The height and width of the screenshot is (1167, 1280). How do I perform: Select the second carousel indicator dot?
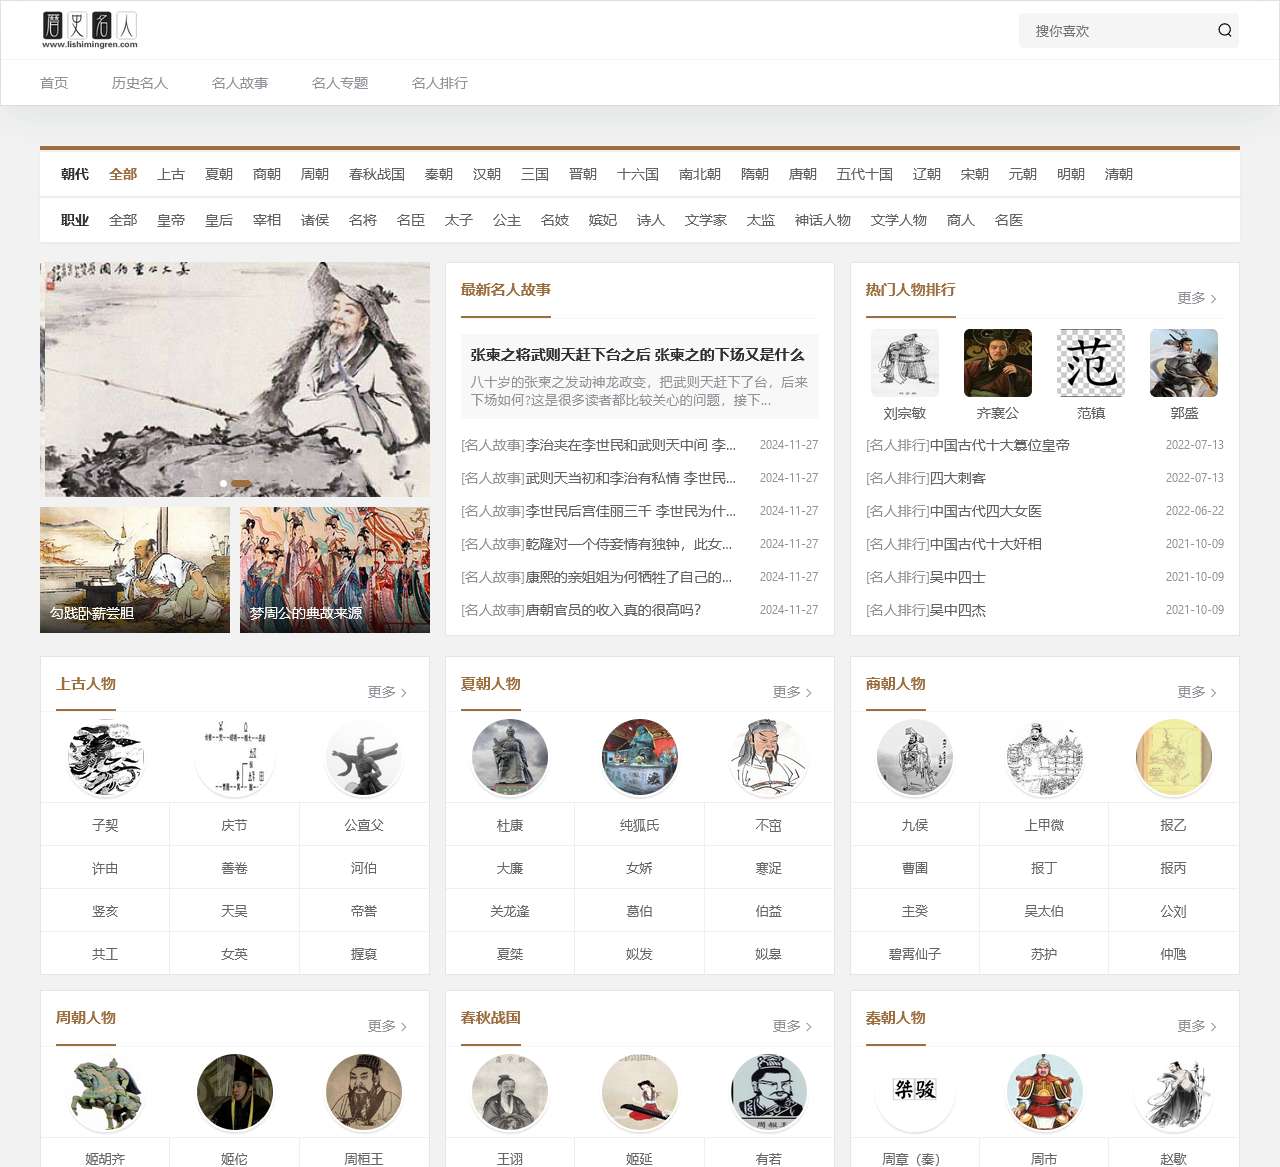pyautogui.click(x=241, y=482)
